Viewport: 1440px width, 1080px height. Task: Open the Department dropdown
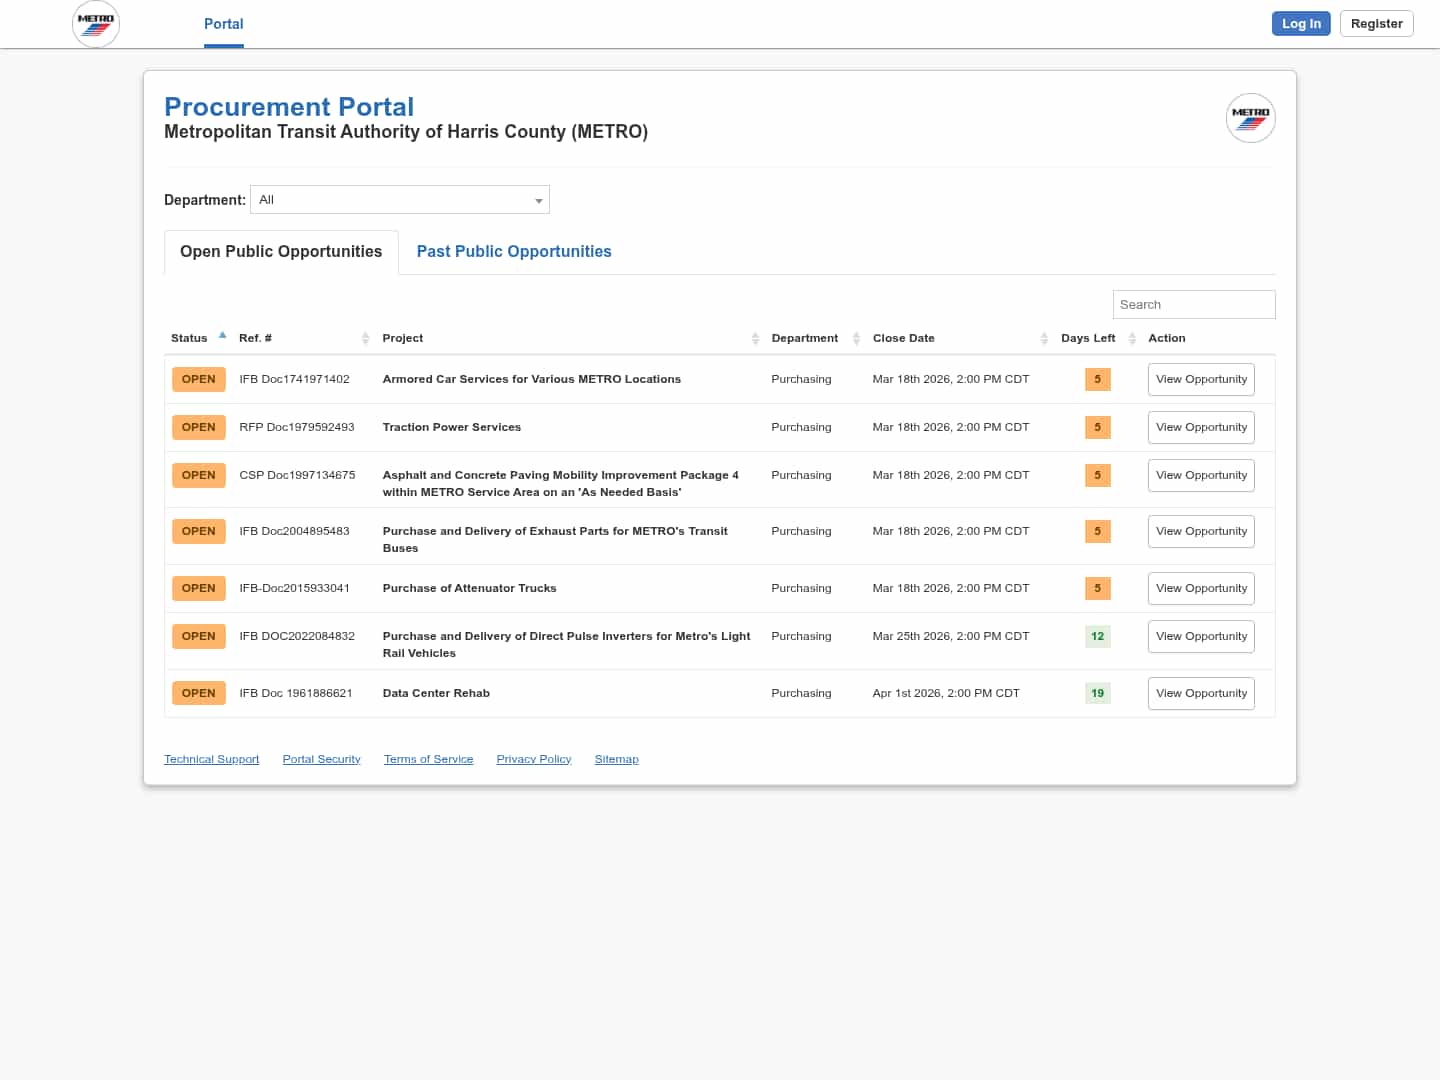400,200
